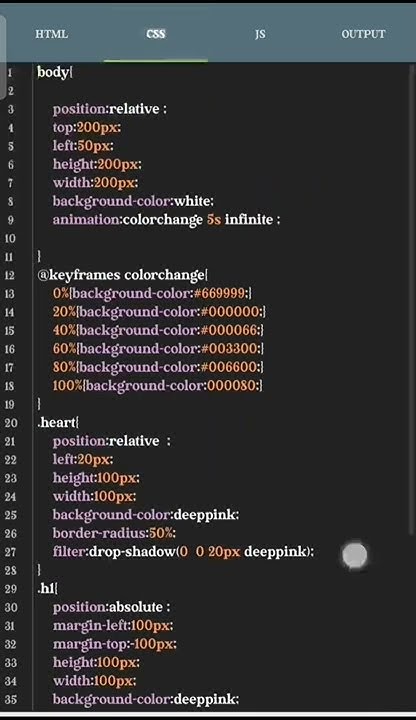Switch to the HTML tab
Viewport: 416px width, 720px height.
pyautogui.click(x=52, y=34)
